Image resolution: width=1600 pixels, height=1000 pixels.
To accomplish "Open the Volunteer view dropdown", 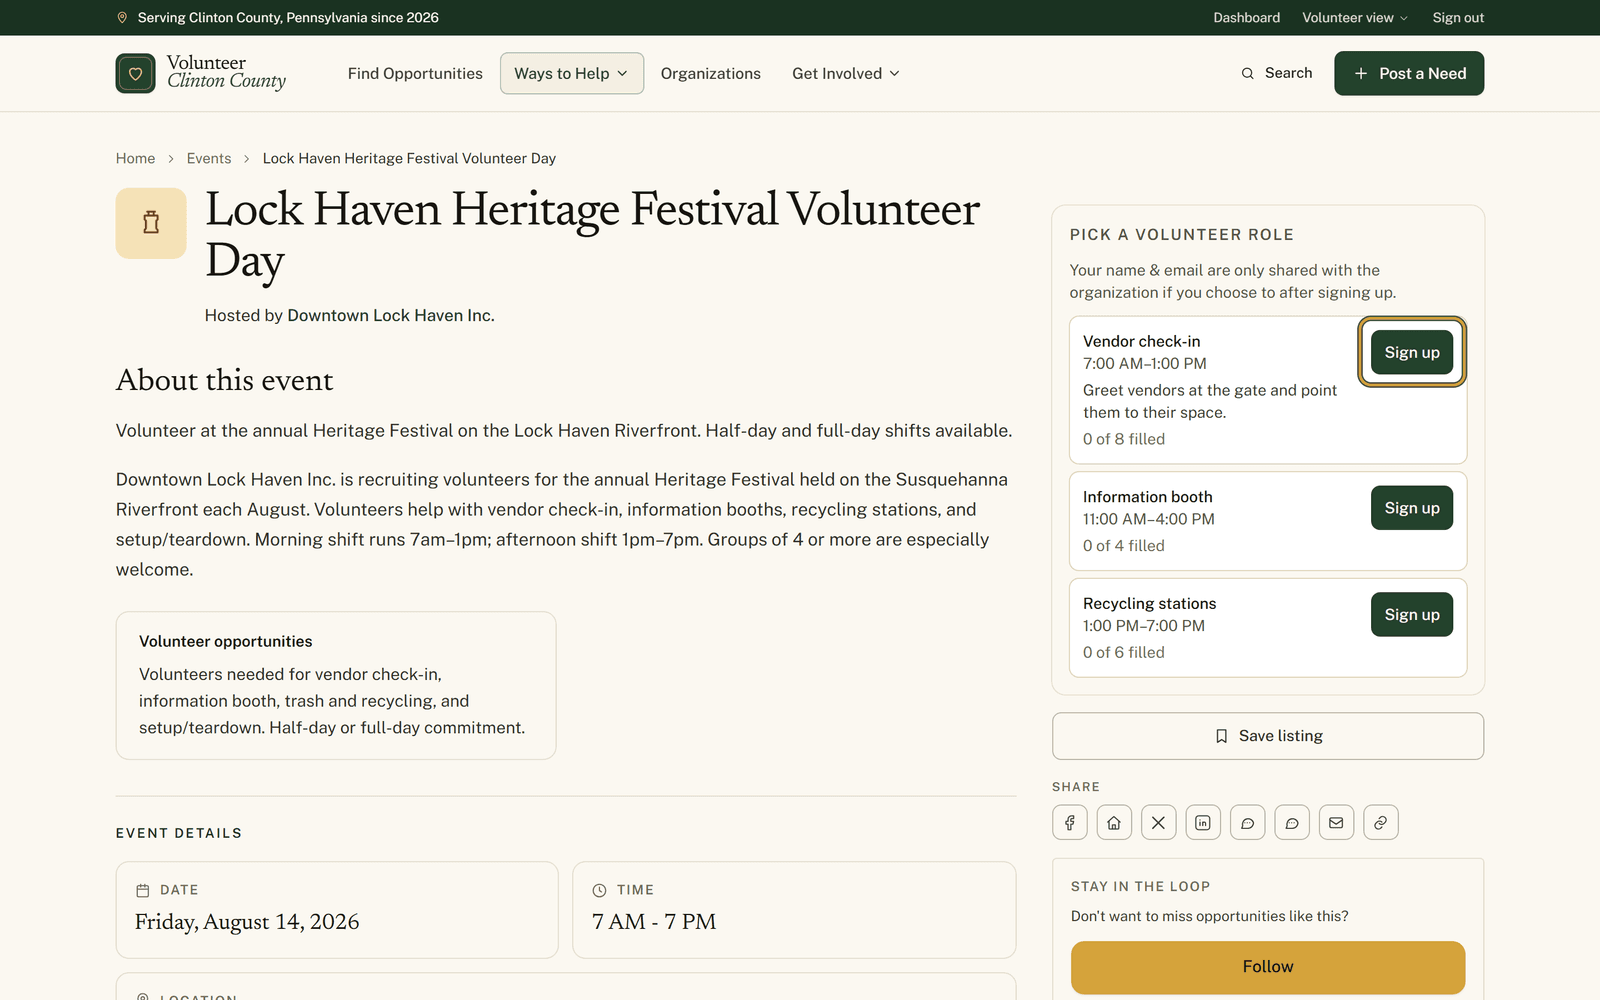I will point(1355,18).
